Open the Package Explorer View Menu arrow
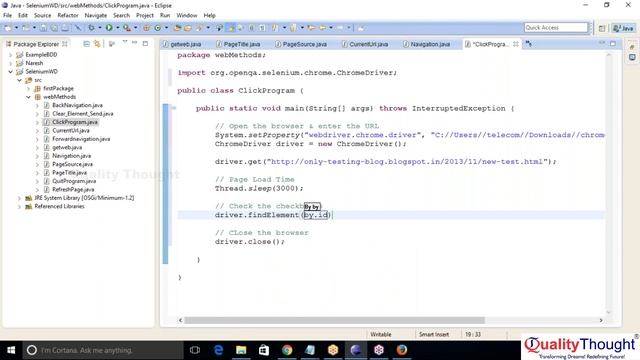Viewport: 640px width, 360px height. pyautogui.click(x=125, y=42)
